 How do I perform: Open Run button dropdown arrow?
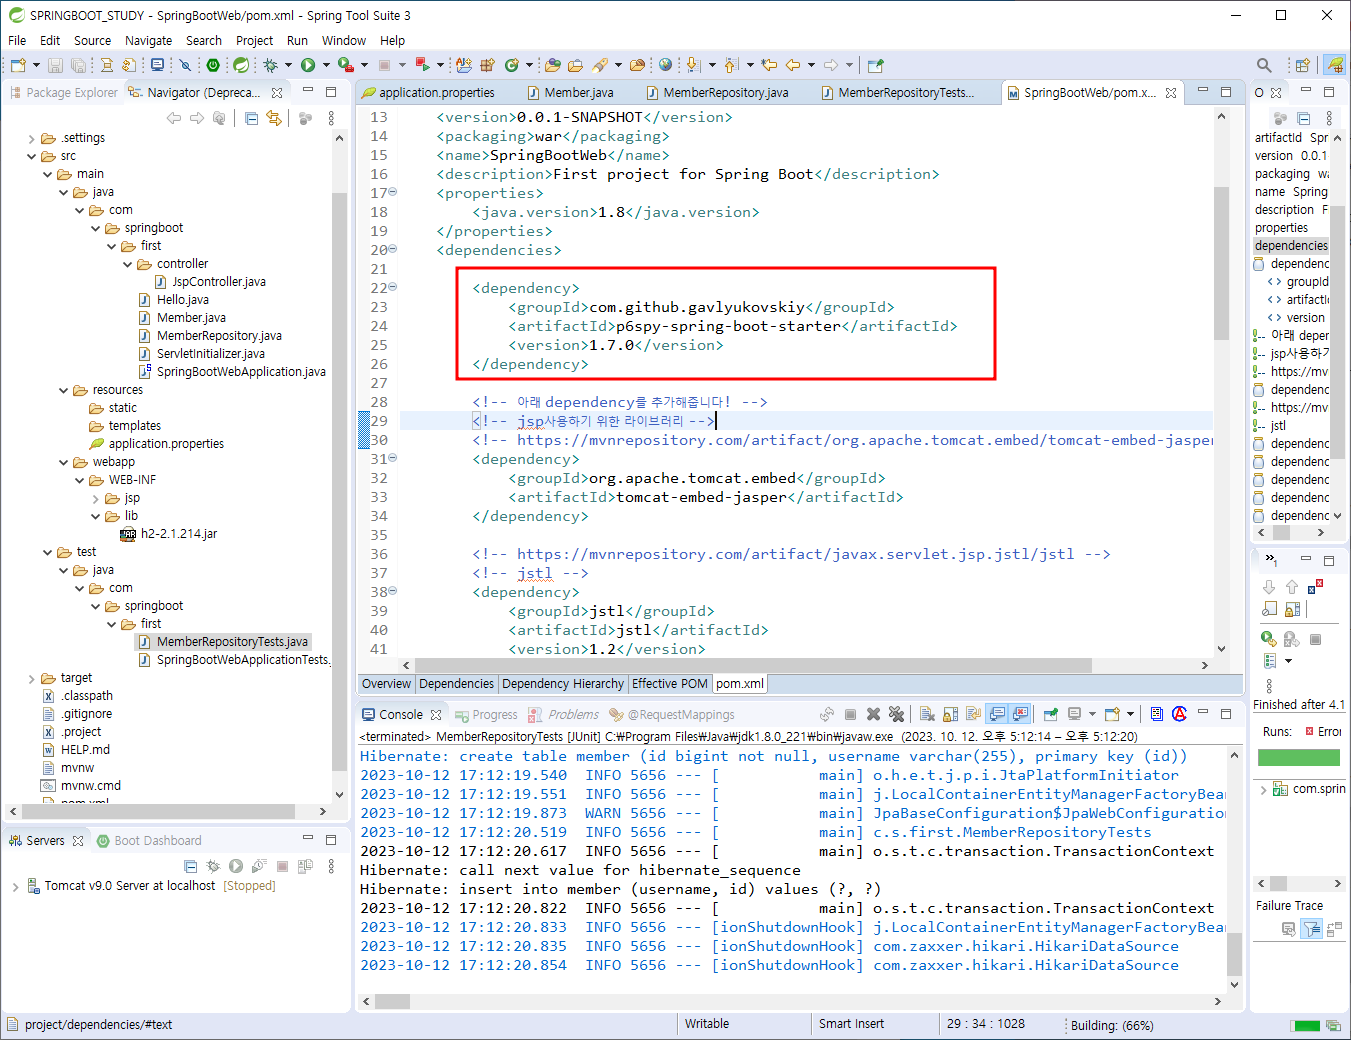(326, 65)
